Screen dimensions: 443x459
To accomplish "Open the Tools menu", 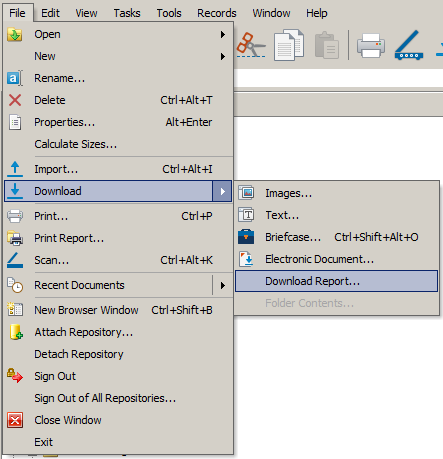I will pos(169,13).
